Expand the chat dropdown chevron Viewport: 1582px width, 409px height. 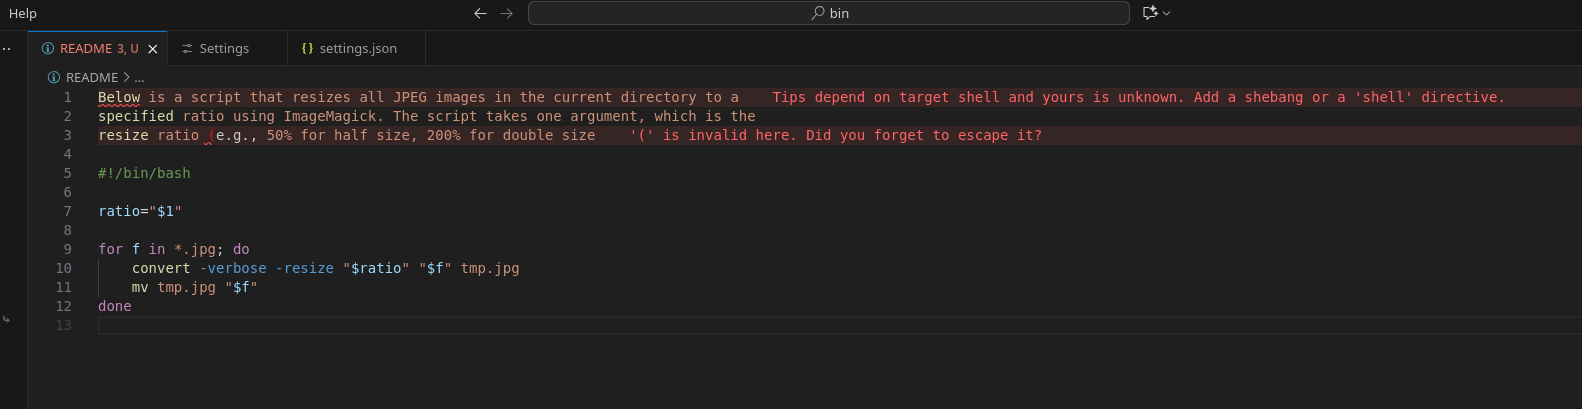[x=1166, y=13]
